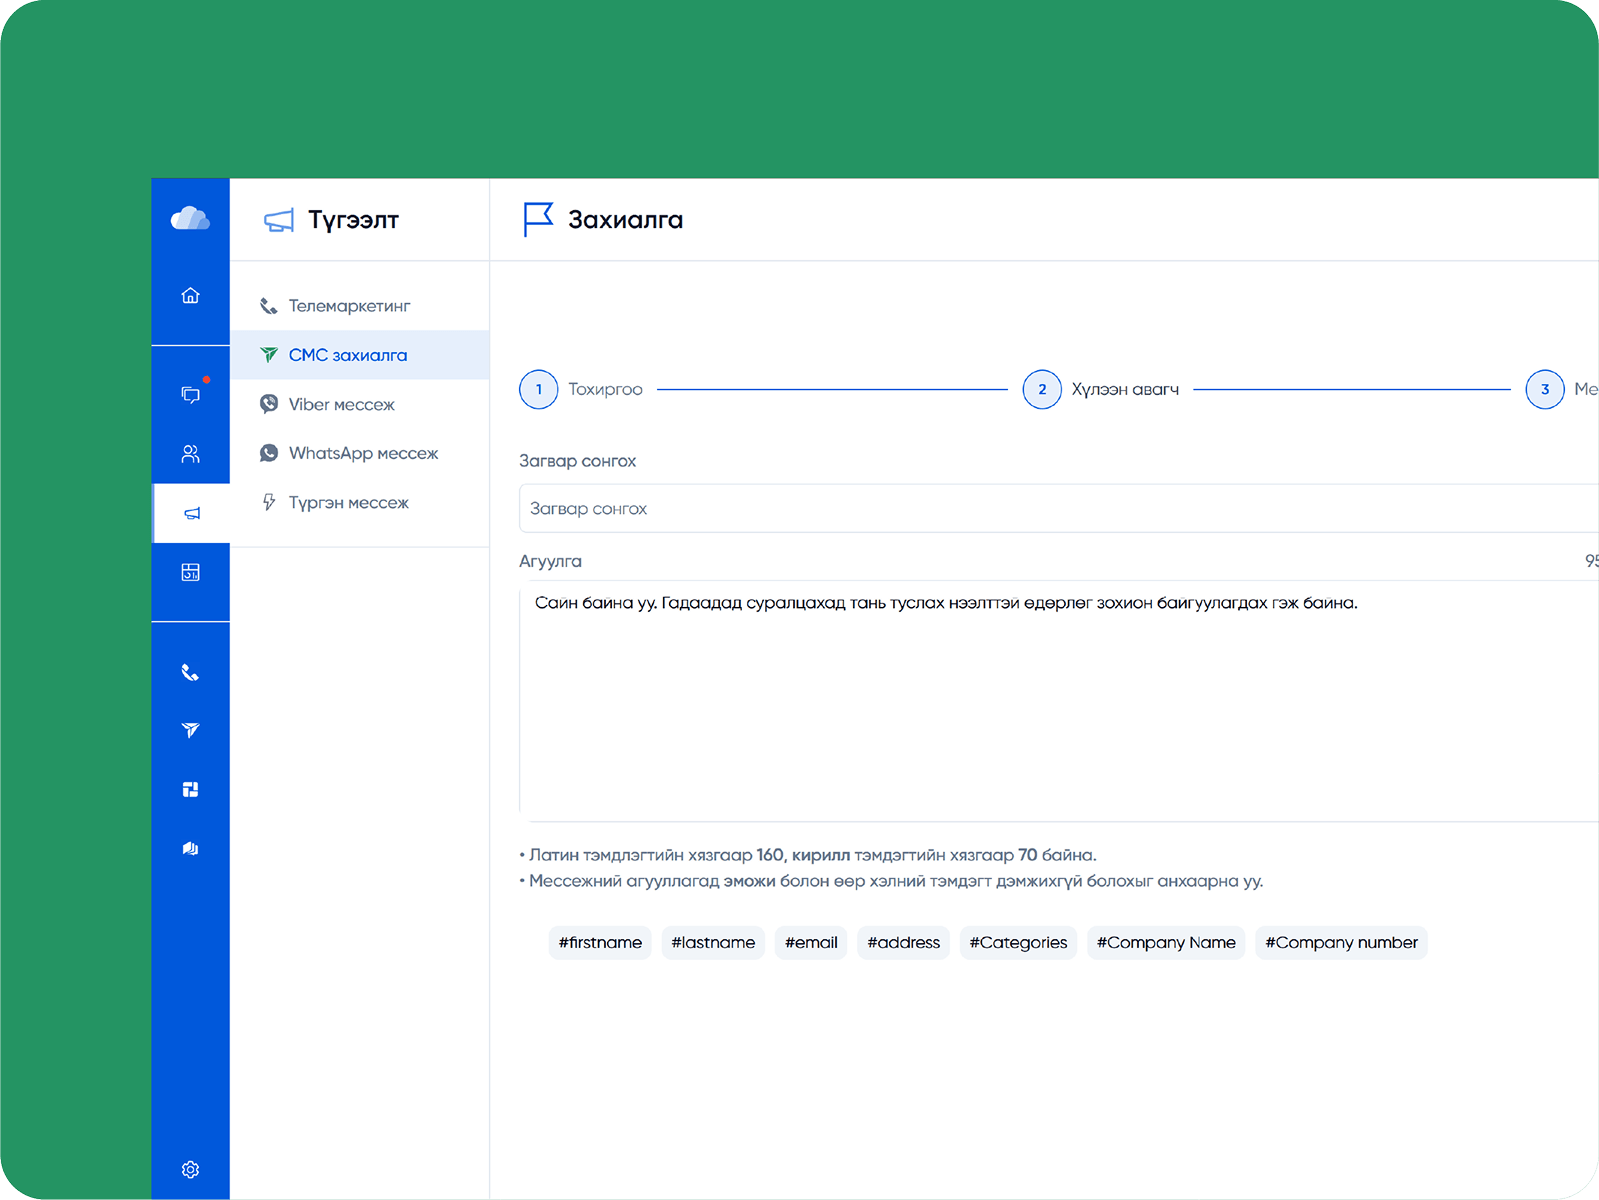Click into the Агуулга message text area
The image size is (1599, 1200).
pyautogui.click(x=1059, y=701)
